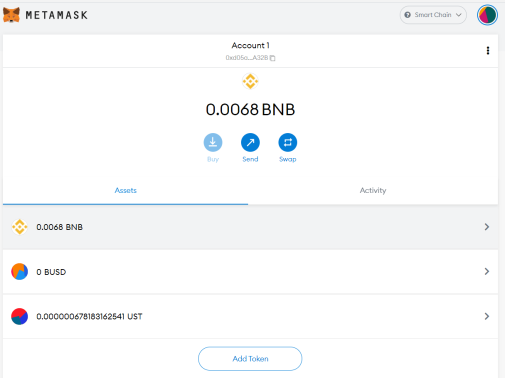This screenshot has width=505, height=378.
Task: Copy the account address via clipboard icon
Action: [273, 58]
